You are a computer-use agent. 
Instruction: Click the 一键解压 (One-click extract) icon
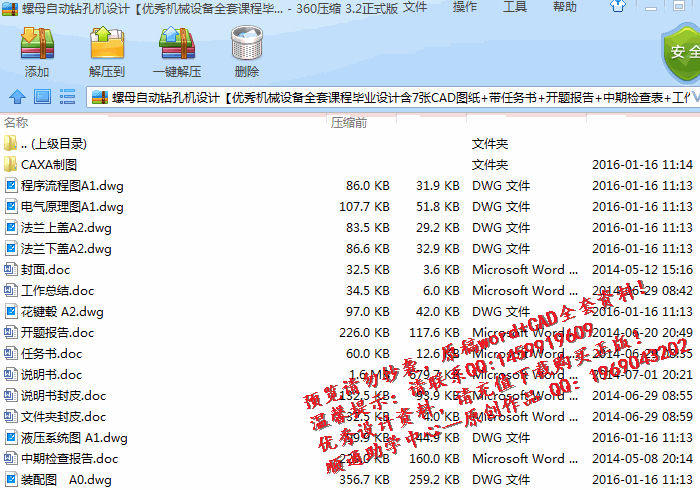click(177, 43)
